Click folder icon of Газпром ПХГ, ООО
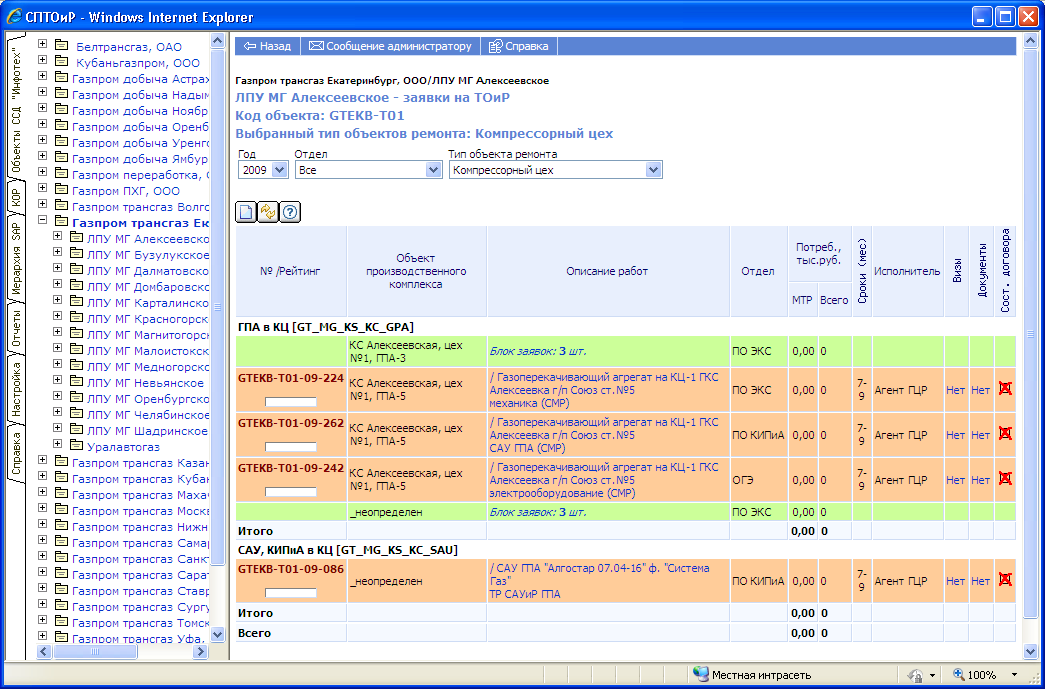This screenshot has width=1045, height=689. click(x=62, y=189)
